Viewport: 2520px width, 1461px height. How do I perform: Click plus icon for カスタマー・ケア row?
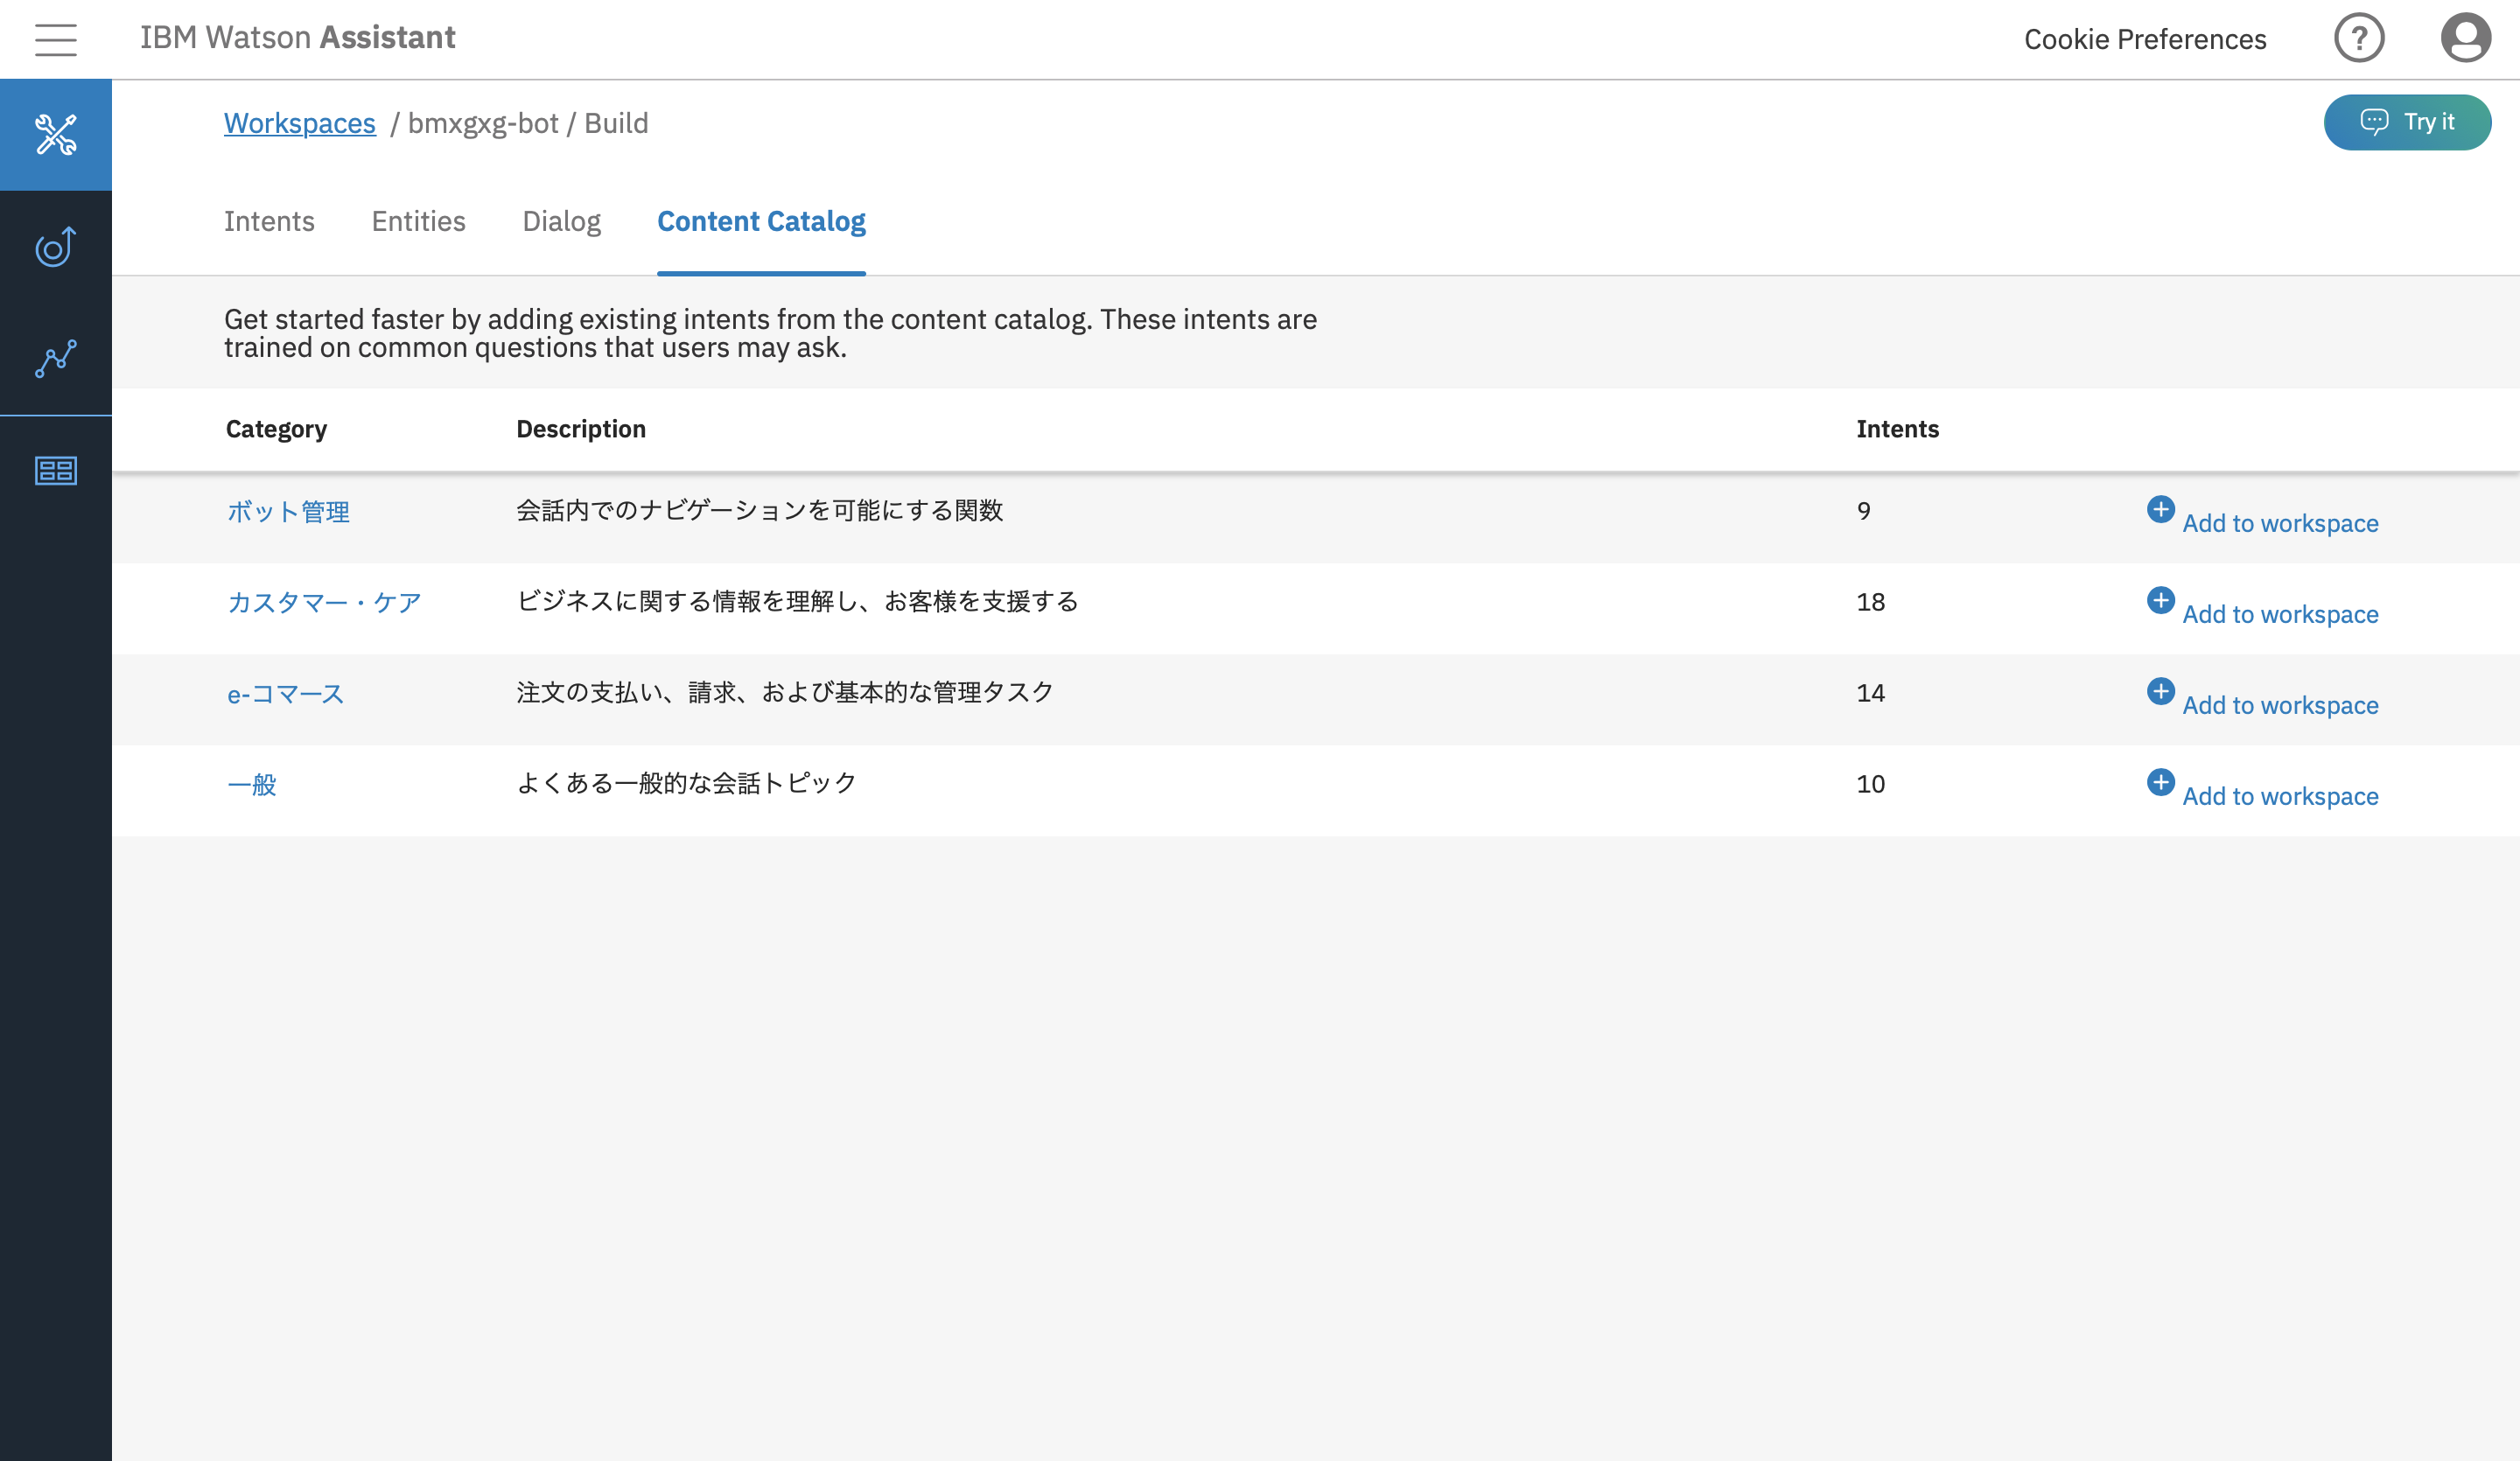coord(2160,600)
